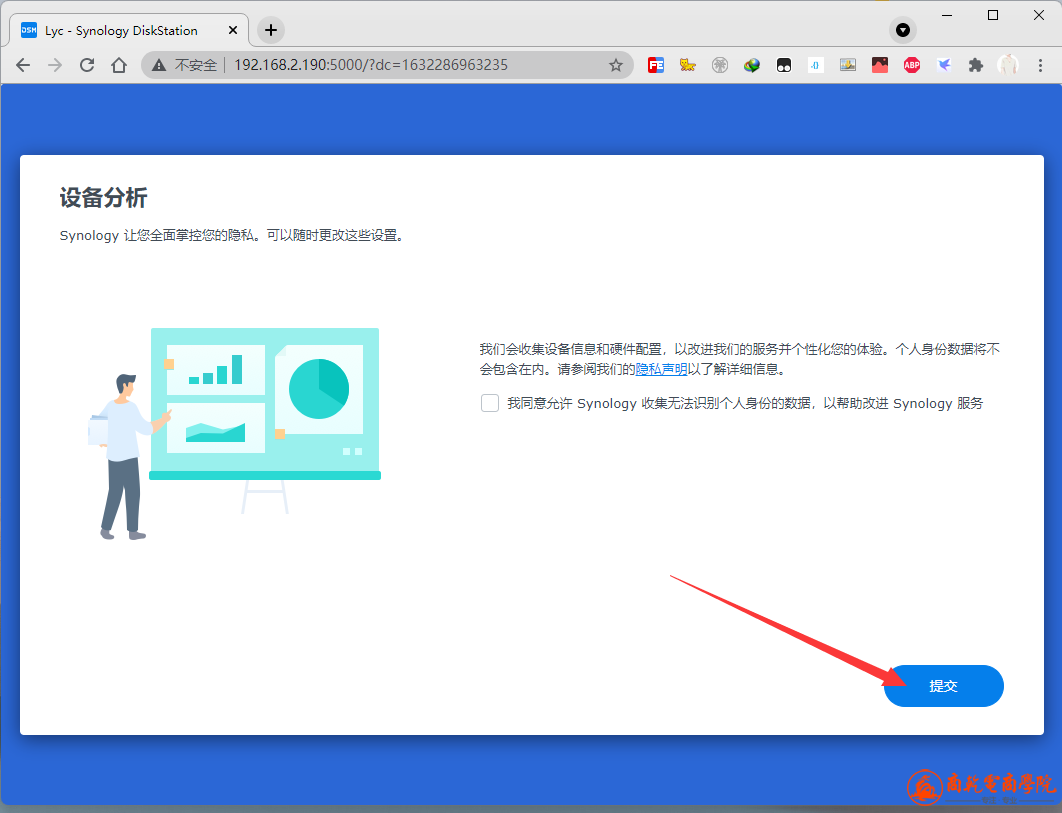This screenshot has height=813, width=1062.
Task: Open the Chrome extensions puzzle menu
Action: click(976, 65)
